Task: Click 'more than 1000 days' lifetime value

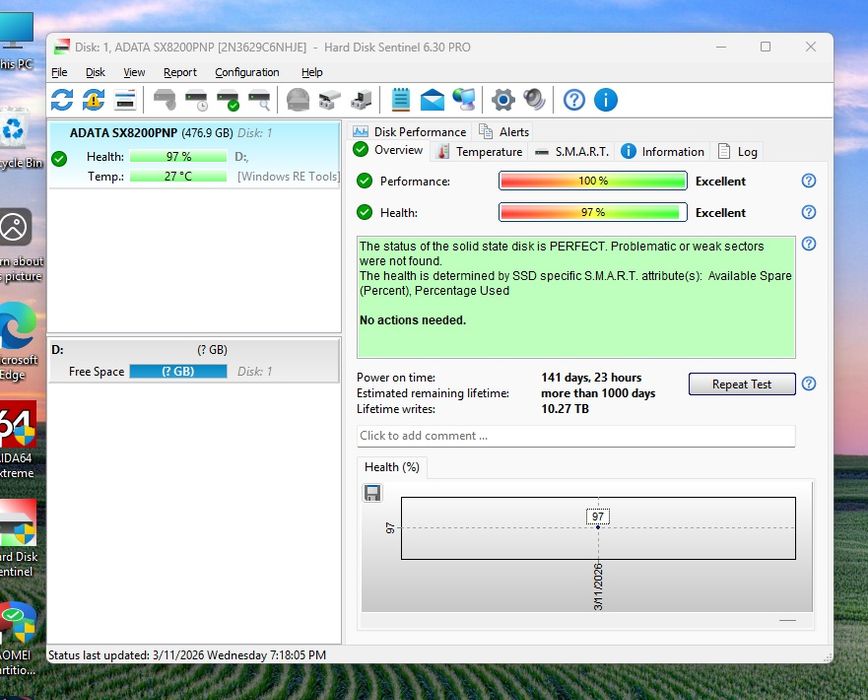Action: pos(598,393)
